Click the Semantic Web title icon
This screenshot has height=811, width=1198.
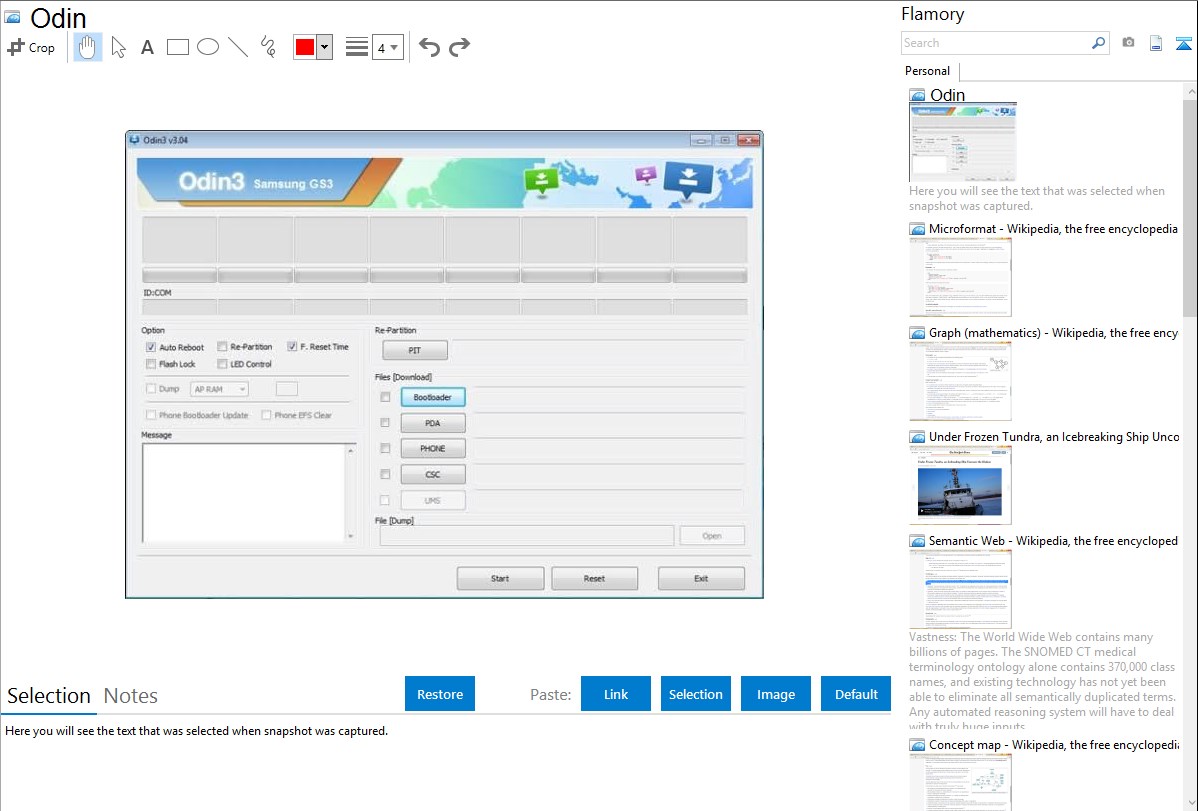tap(917, 540)
